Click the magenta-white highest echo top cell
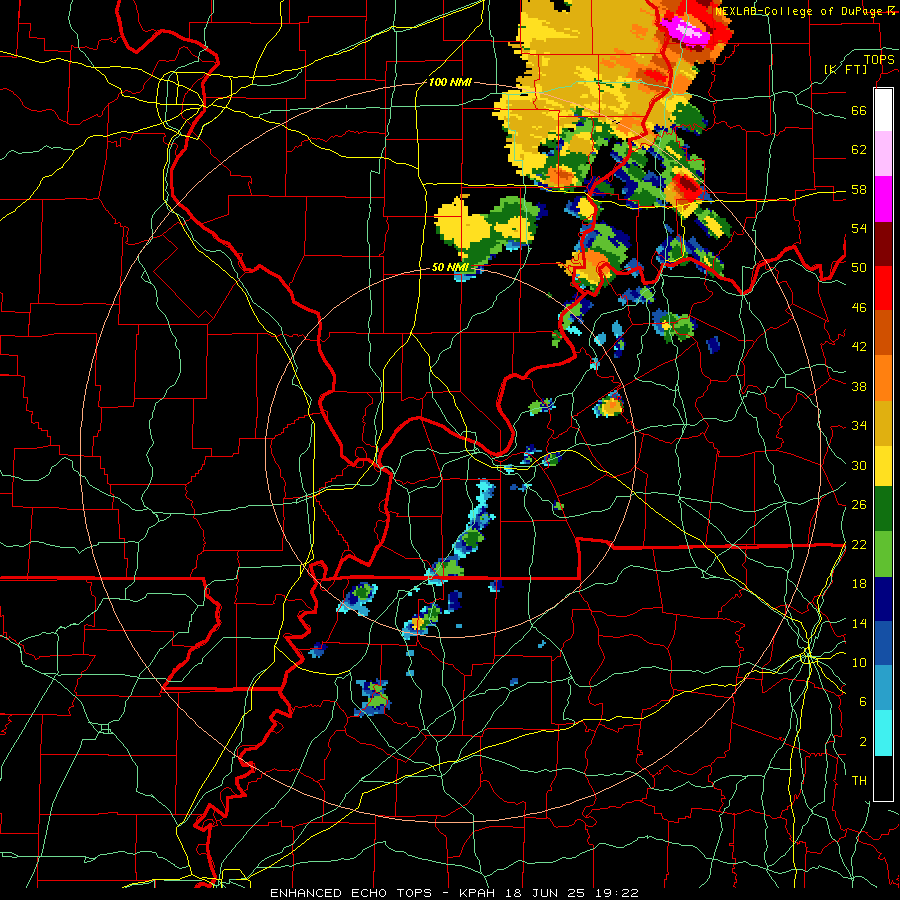The width and height of the screenshot is (900, 900). pyautogui.click(x=685, y=29)
